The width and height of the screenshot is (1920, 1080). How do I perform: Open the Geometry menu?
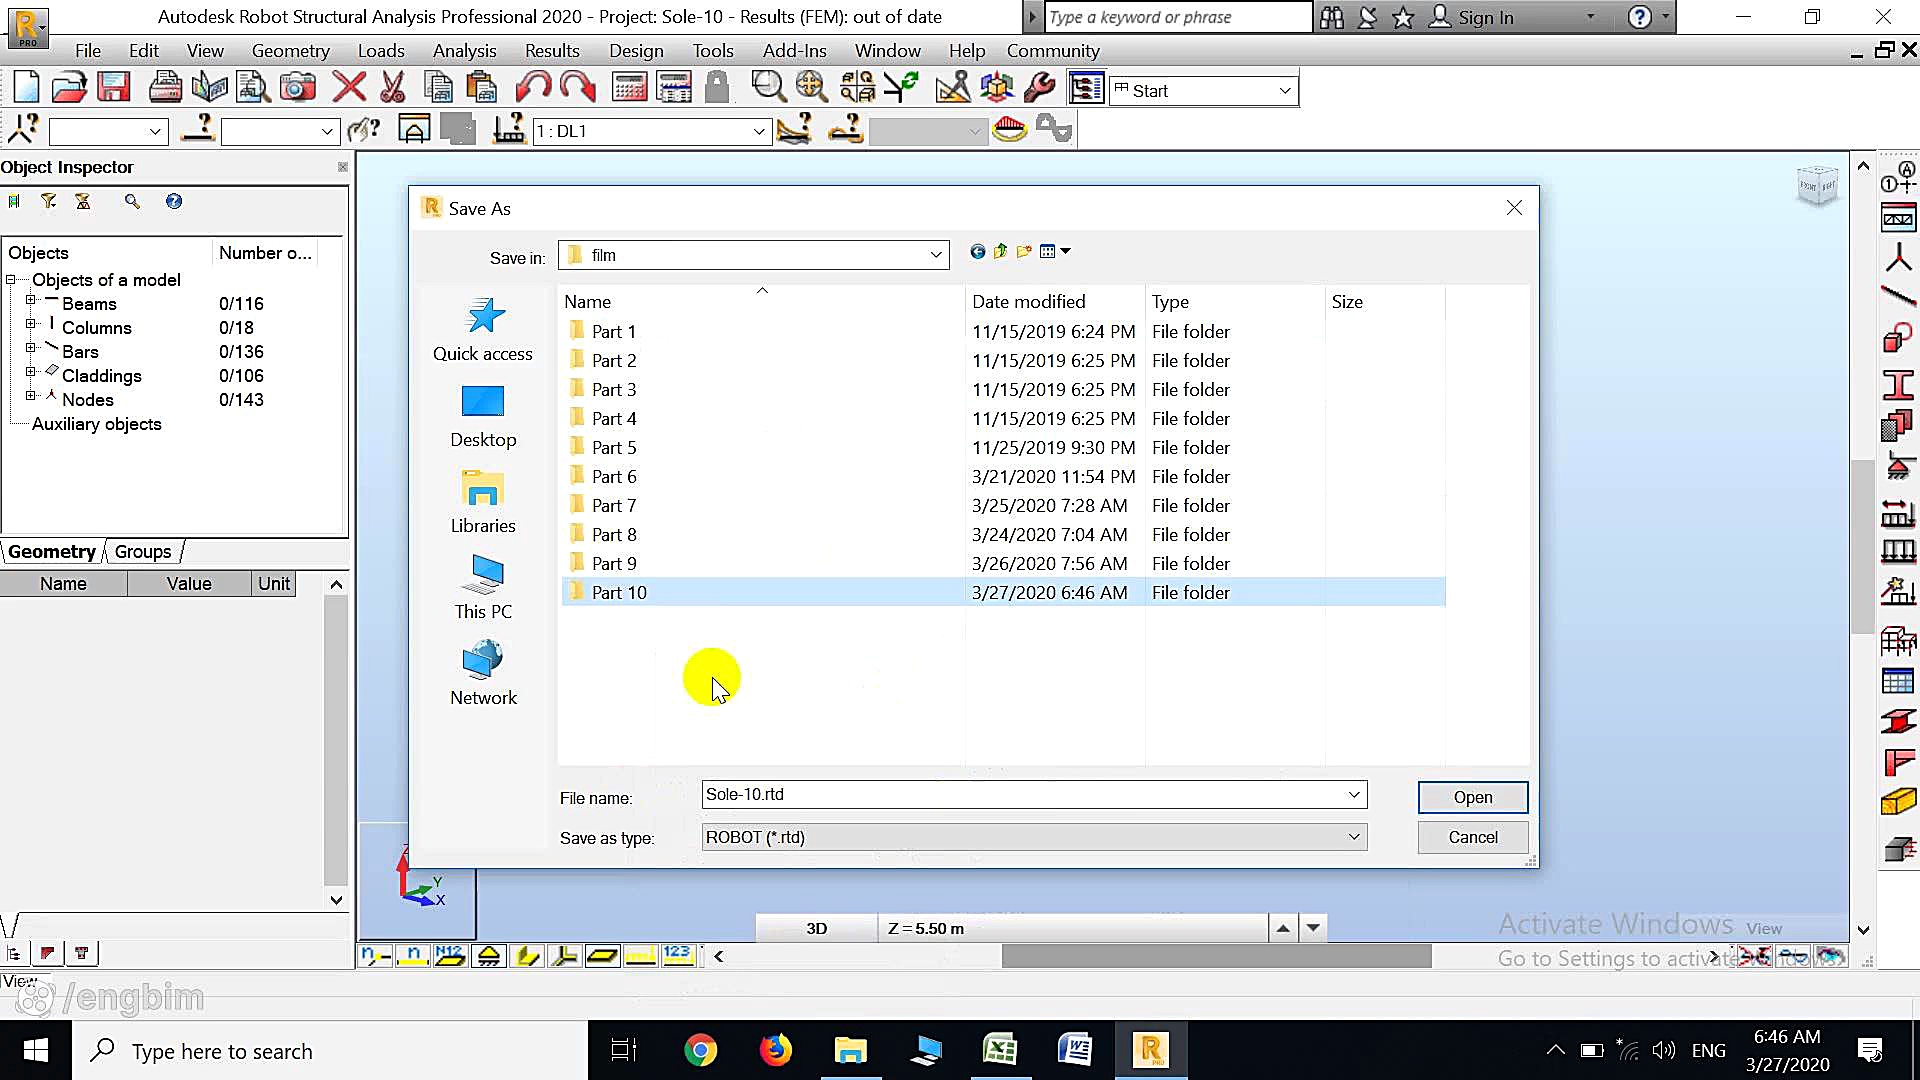pyautogui.click(x=290, y=51)
